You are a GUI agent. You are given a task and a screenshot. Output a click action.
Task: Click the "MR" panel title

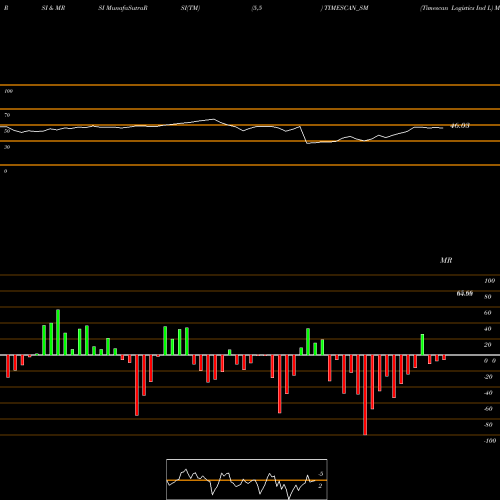tap(446, 260)
